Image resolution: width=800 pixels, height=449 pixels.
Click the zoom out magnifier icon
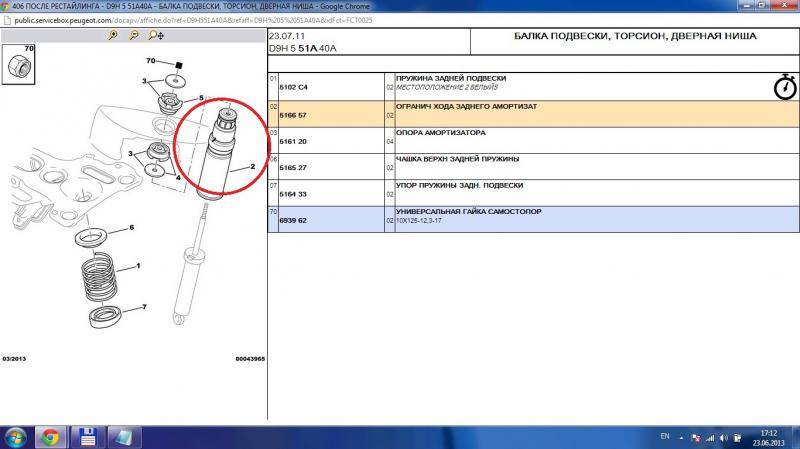coord(133,35)
